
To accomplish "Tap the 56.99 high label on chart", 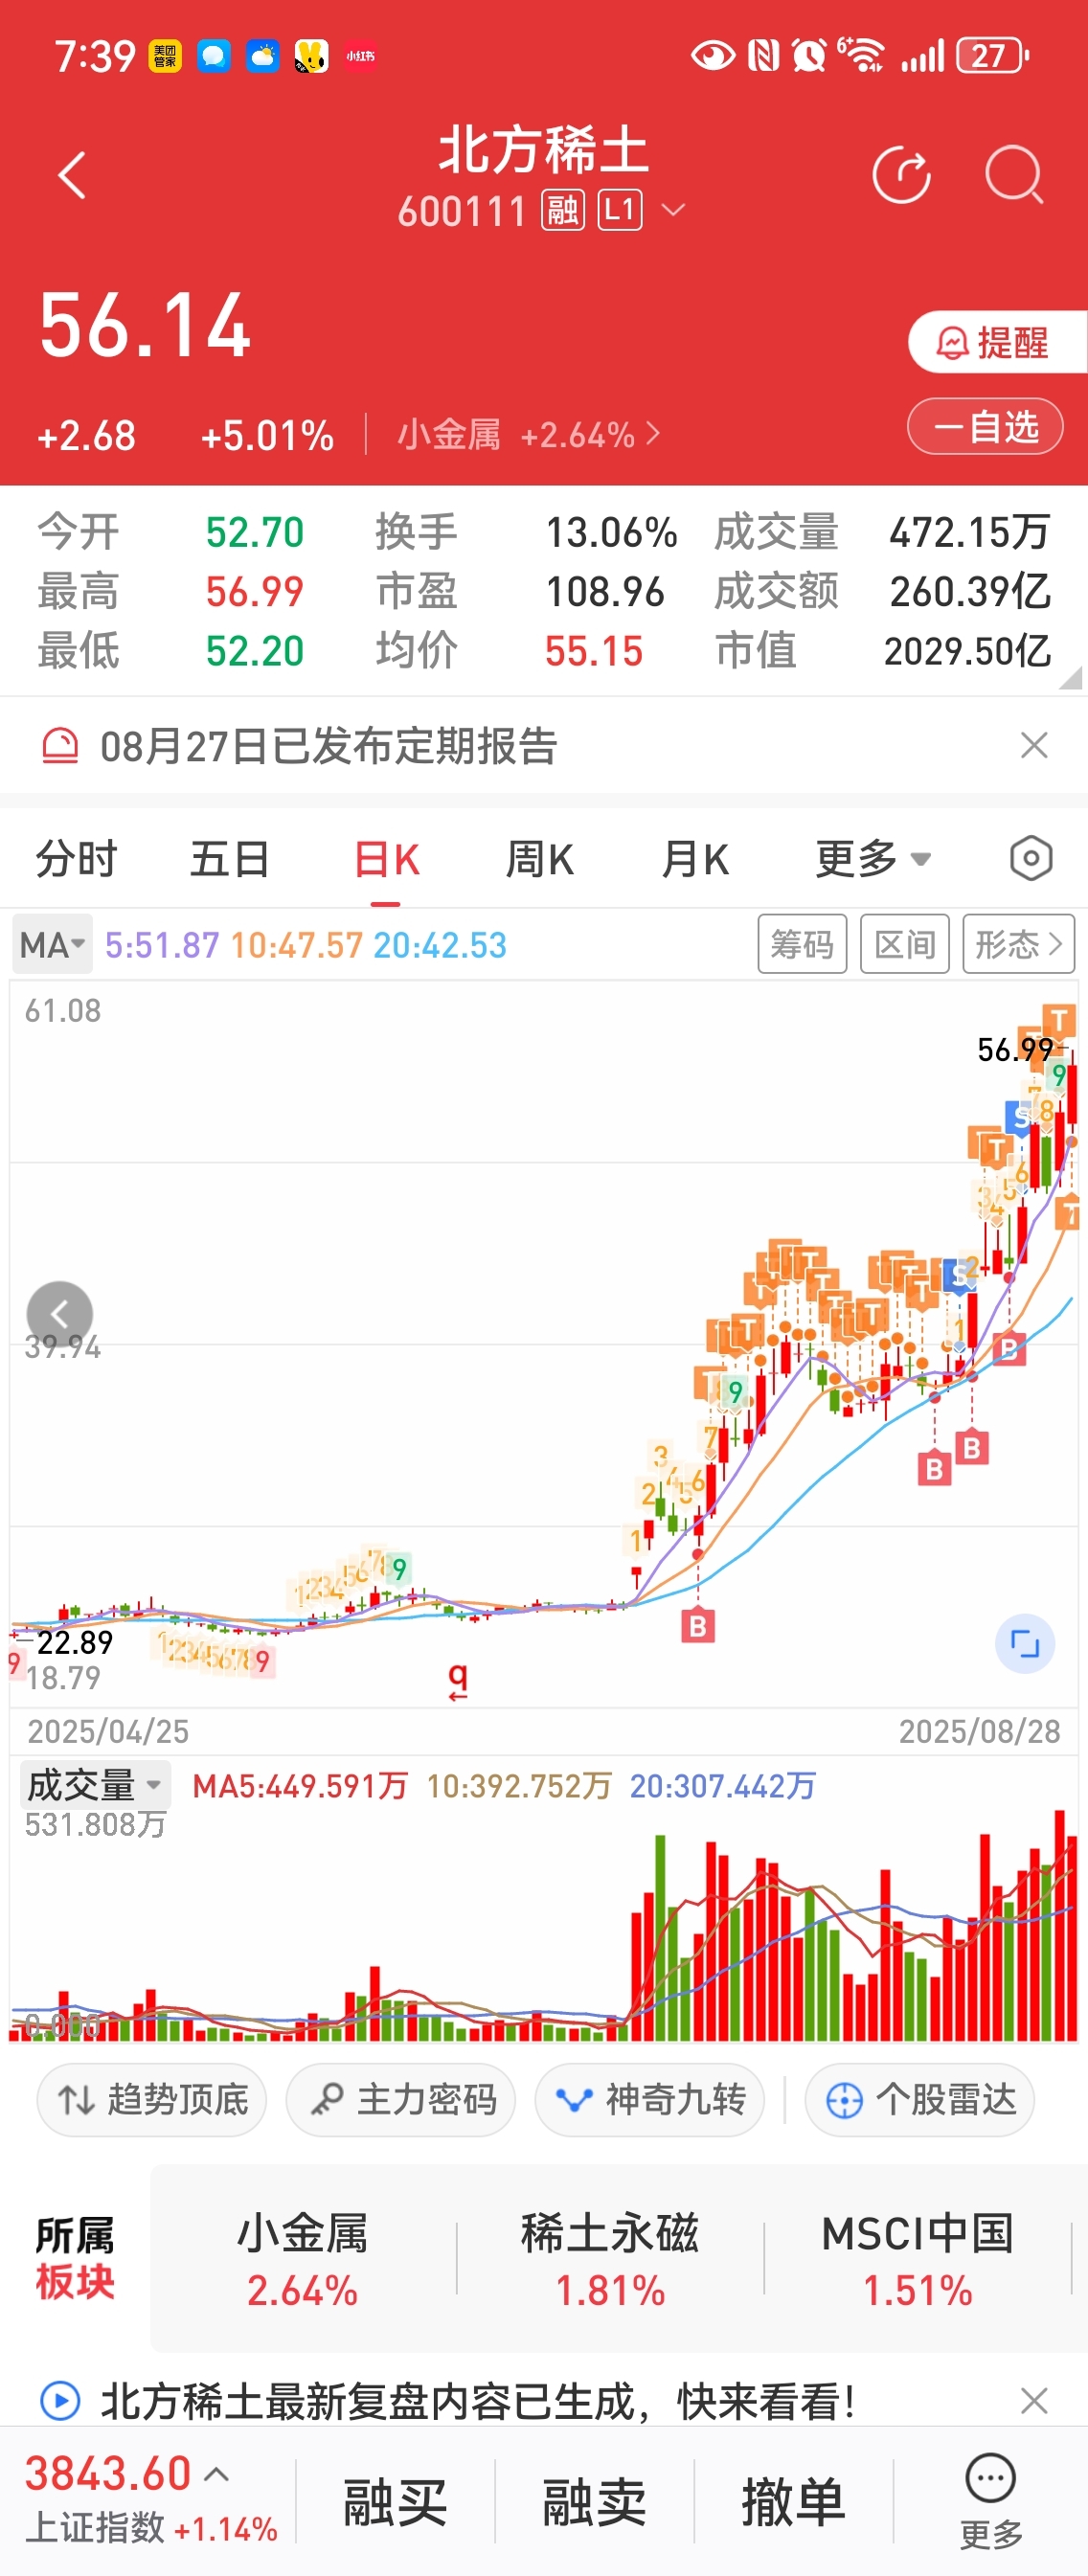I will [1014, 1049].
